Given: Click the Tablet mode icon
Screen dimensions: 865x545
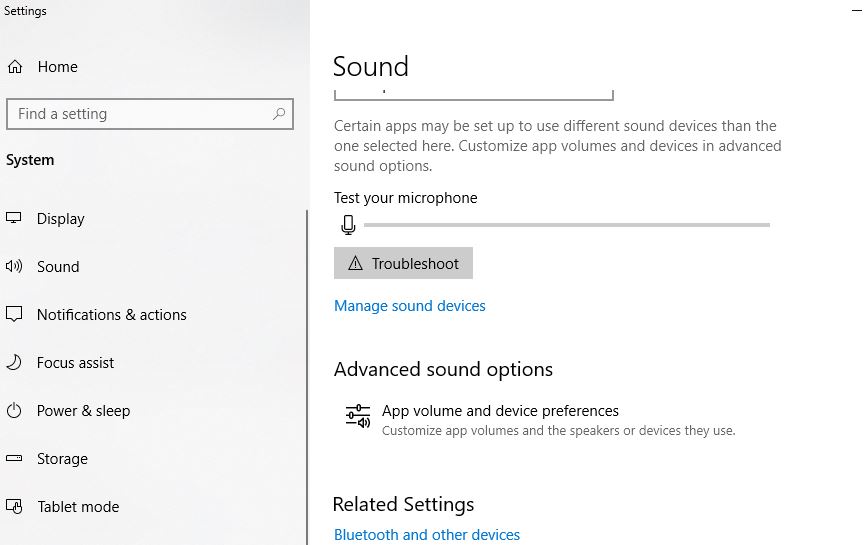Looking at the screenshot, I should tap(14, 507).
